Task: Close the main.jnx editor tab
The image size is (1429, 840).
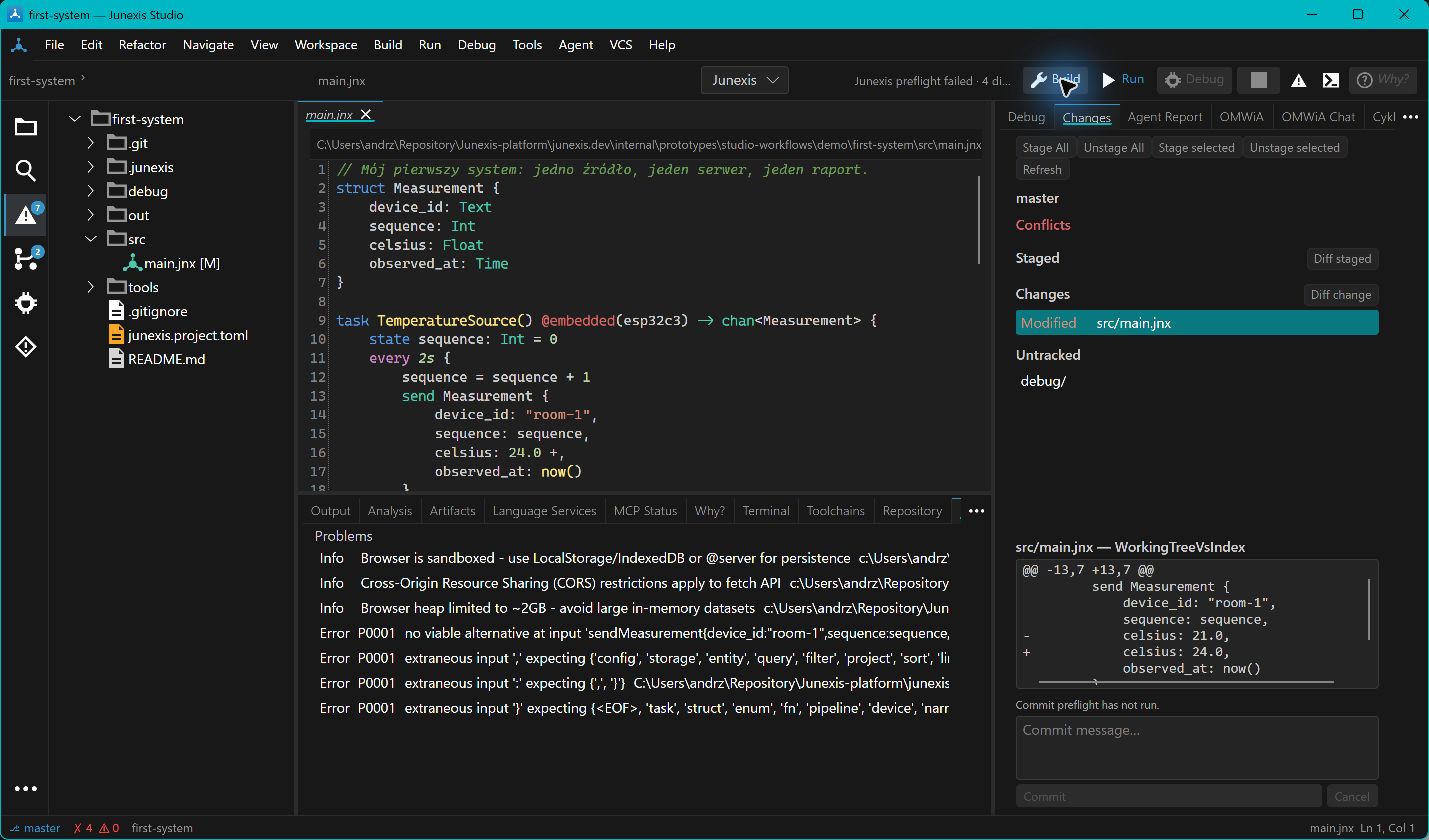Action: tap(366, 115)
